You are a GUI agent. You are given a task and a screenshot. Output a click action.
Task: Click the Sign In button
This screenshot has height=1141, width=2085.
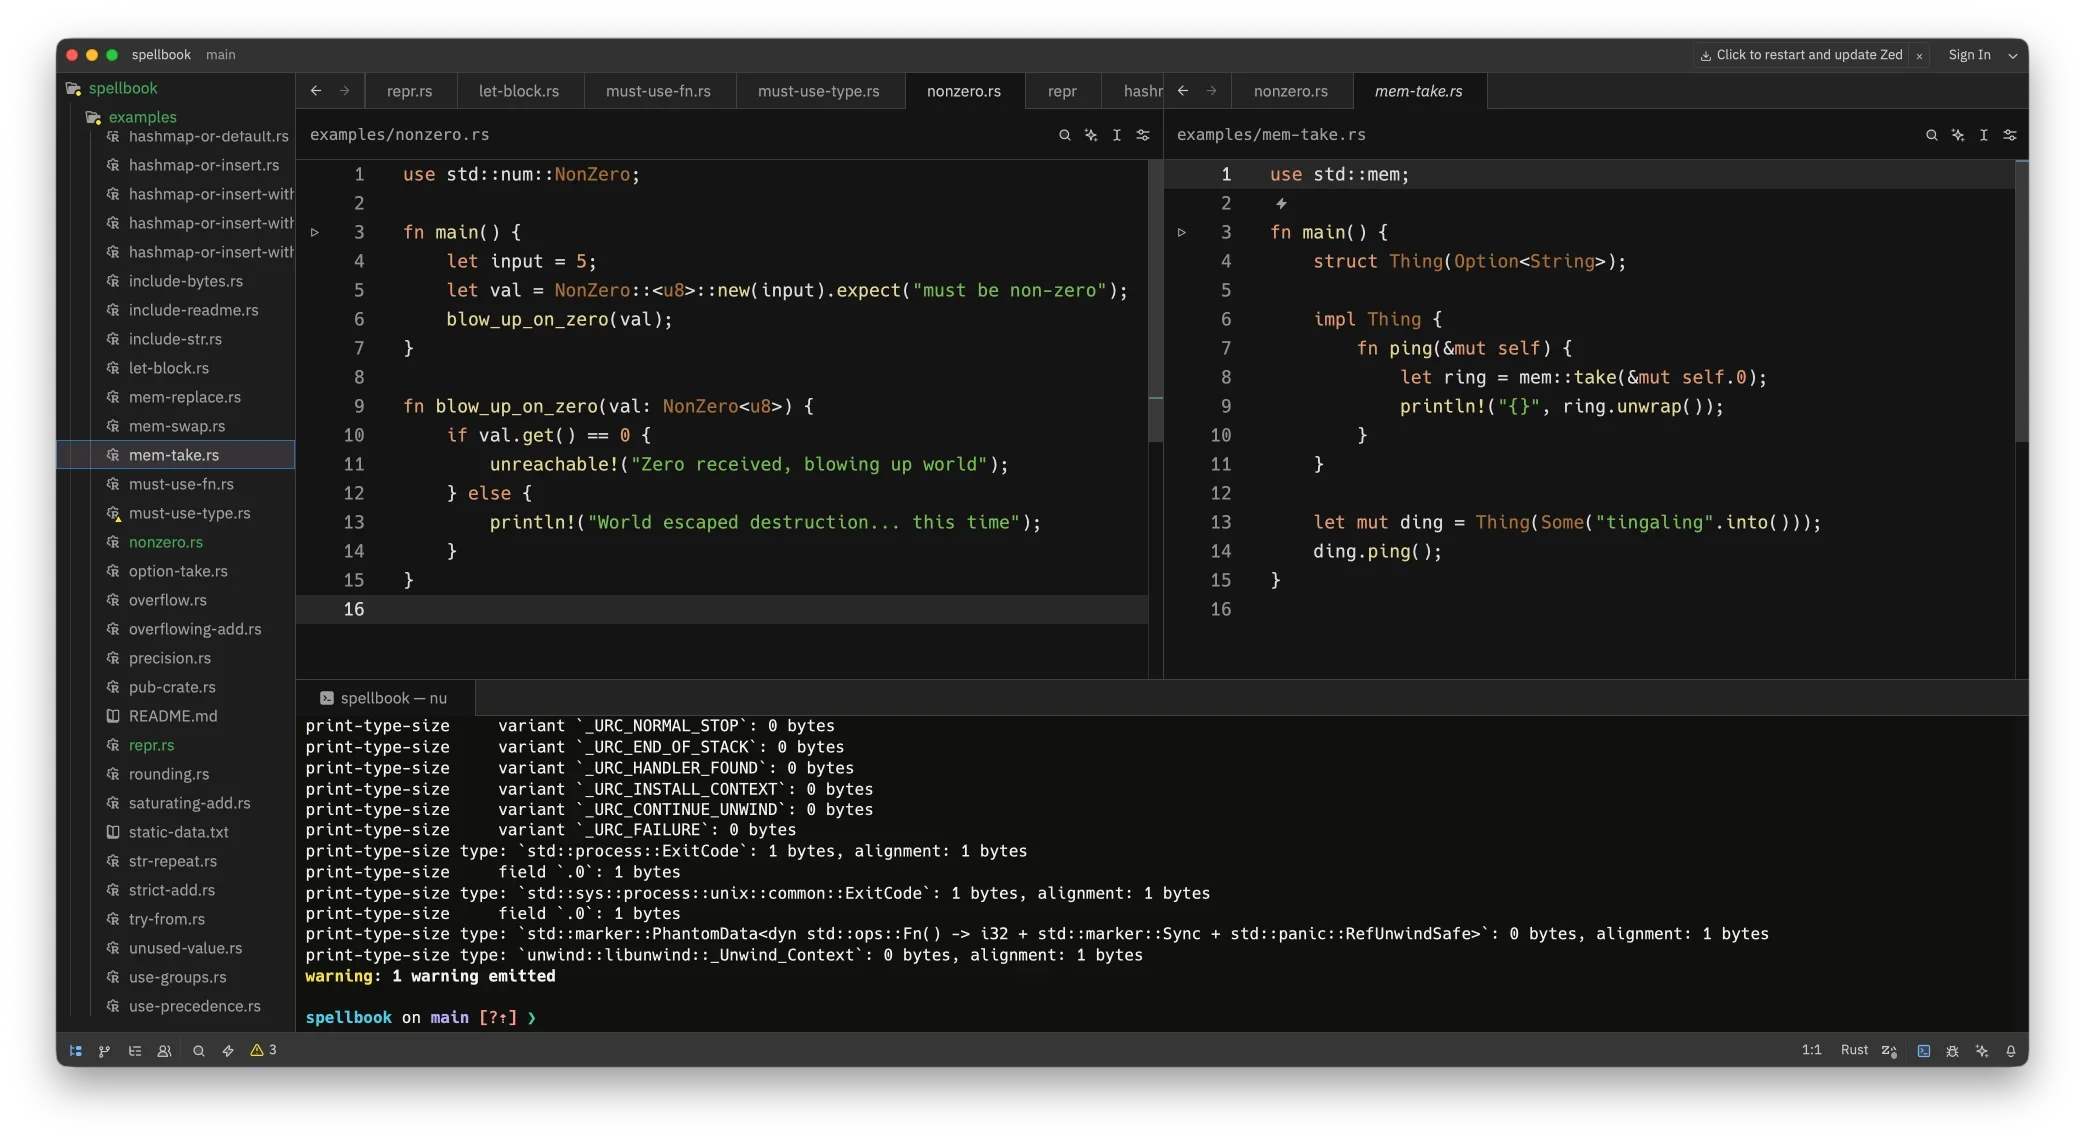point(1969,55)
